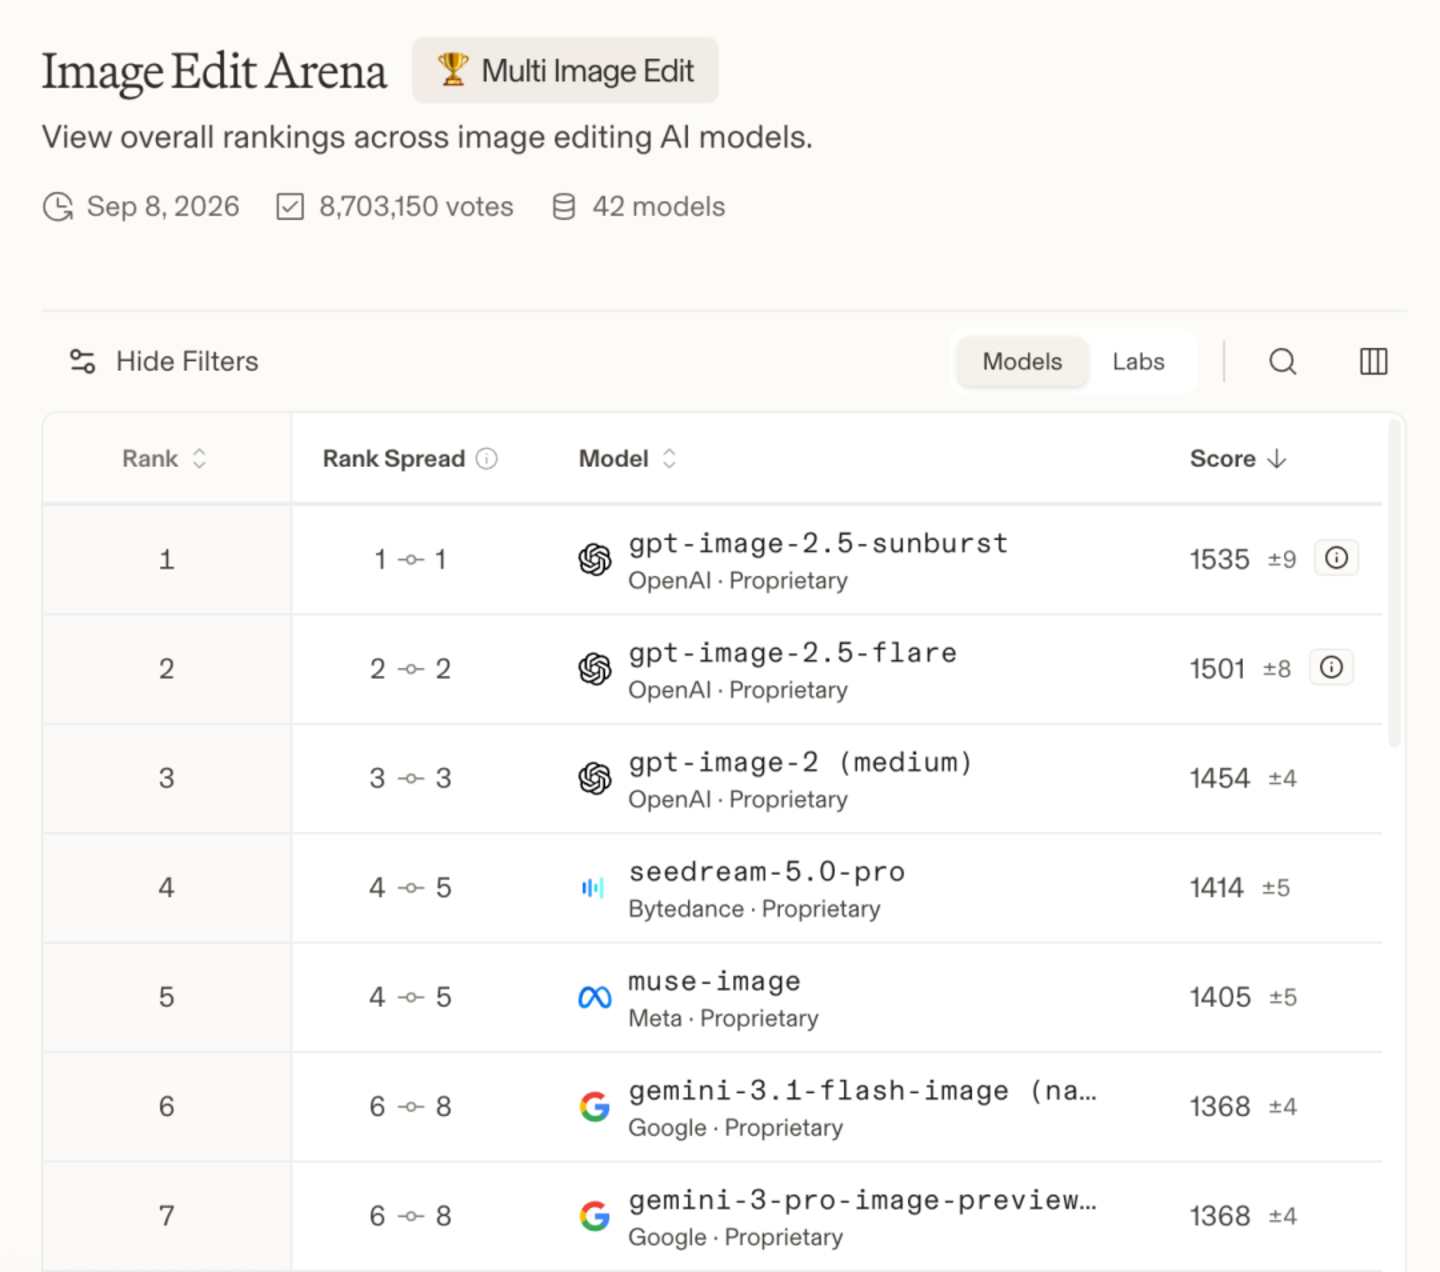The image size is (1440, 1272).
Task: Open the search icon in the toolbar
Action: 1283,361
